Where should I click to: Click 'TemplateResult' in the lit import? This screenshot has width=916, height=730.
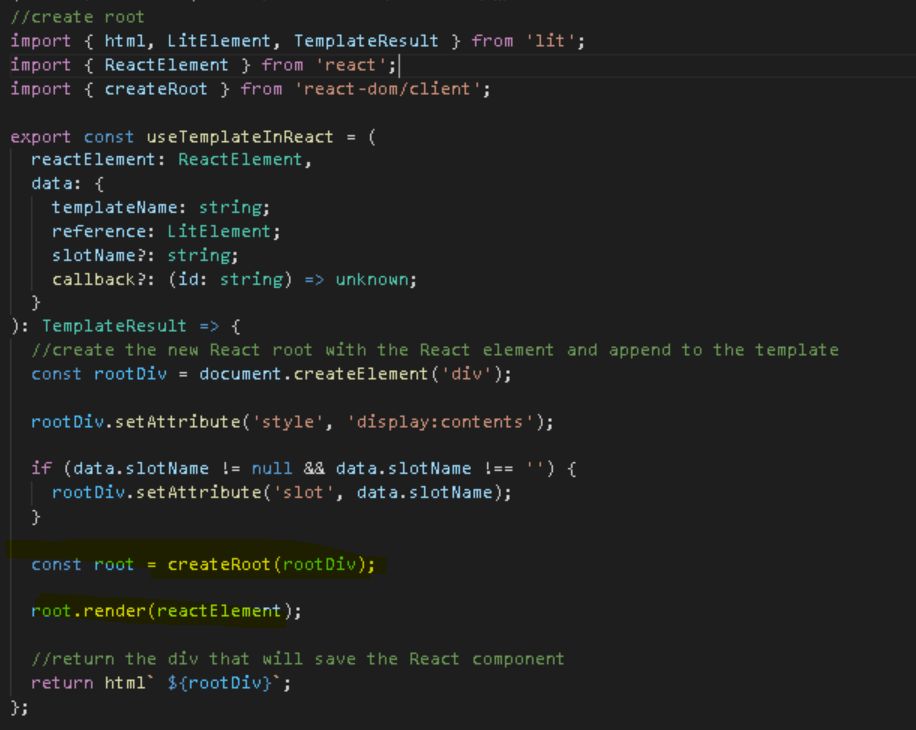366,41
